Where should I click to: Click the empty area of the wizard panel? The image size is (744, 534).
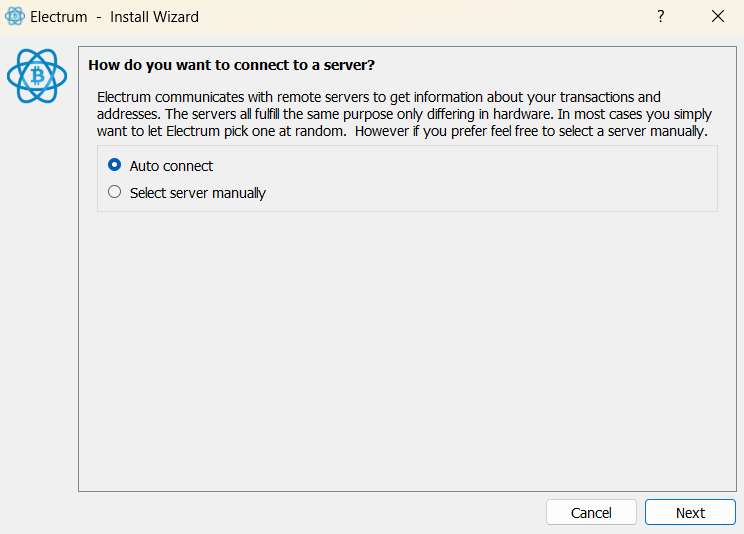pyautogui.click(x=407, y=351)
